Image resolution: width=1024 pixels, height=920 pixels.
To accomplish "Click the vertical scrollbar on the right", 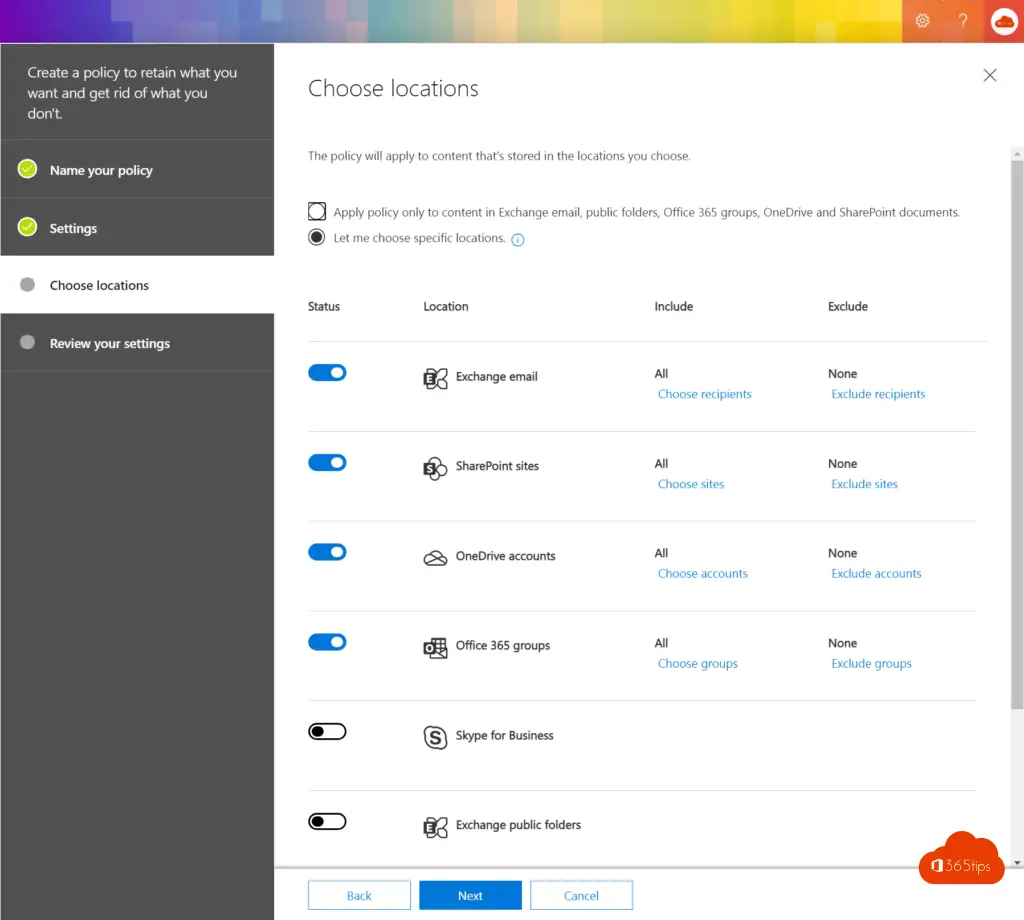I will (x=1017, y=430).
